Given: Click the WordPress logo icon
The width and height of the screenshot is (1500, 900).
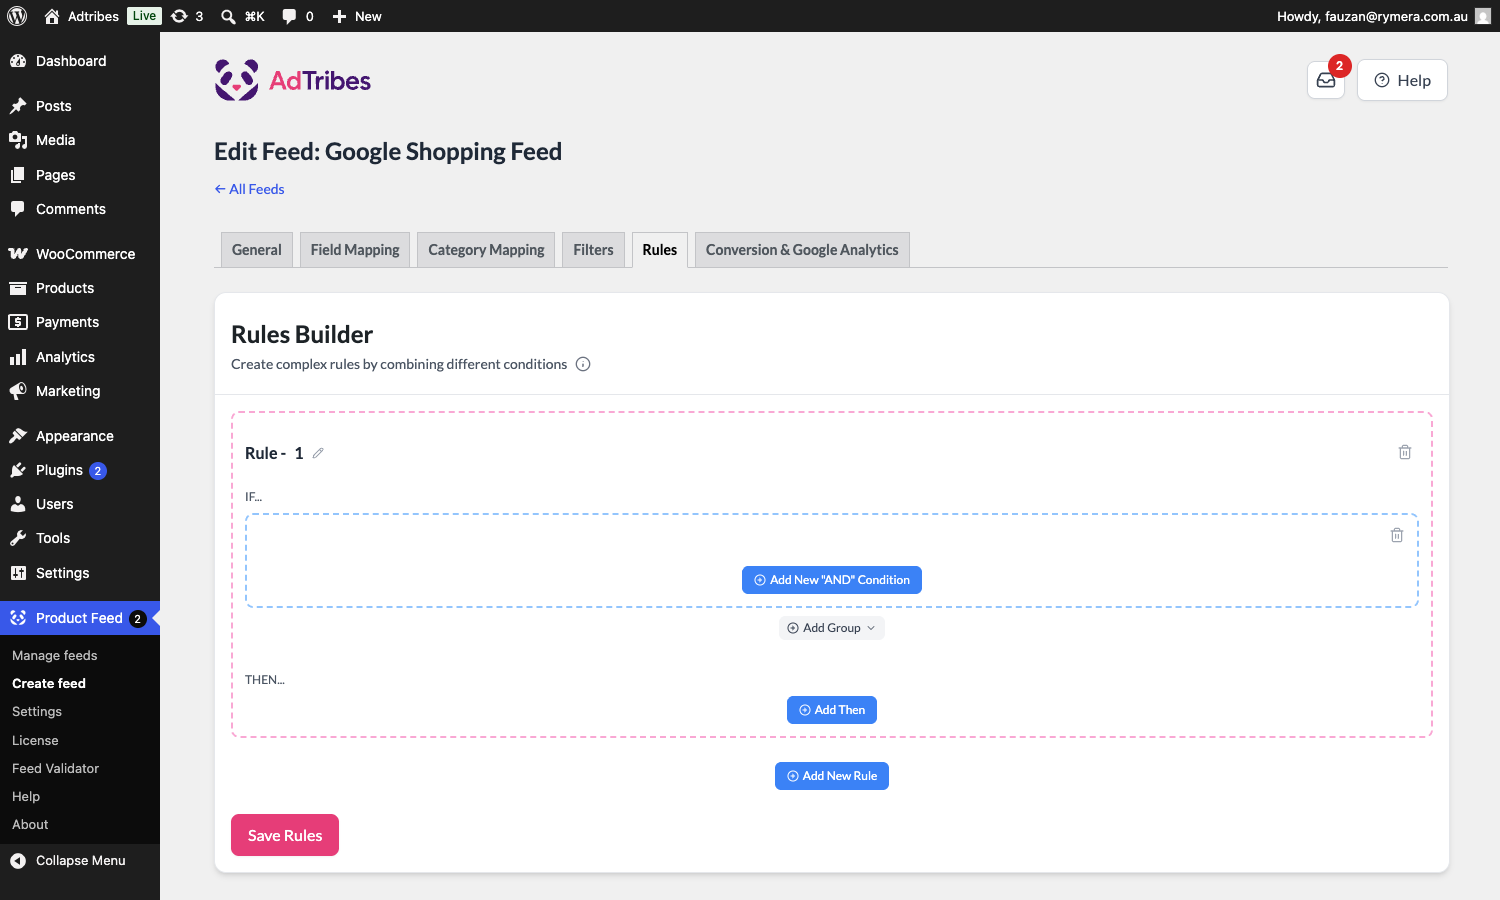Looking at the screenshot, I should click(17, 16).
